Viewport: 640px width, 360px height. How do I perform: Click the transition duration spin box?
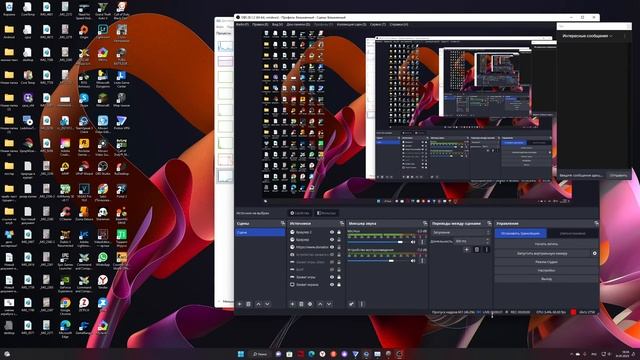472,241
